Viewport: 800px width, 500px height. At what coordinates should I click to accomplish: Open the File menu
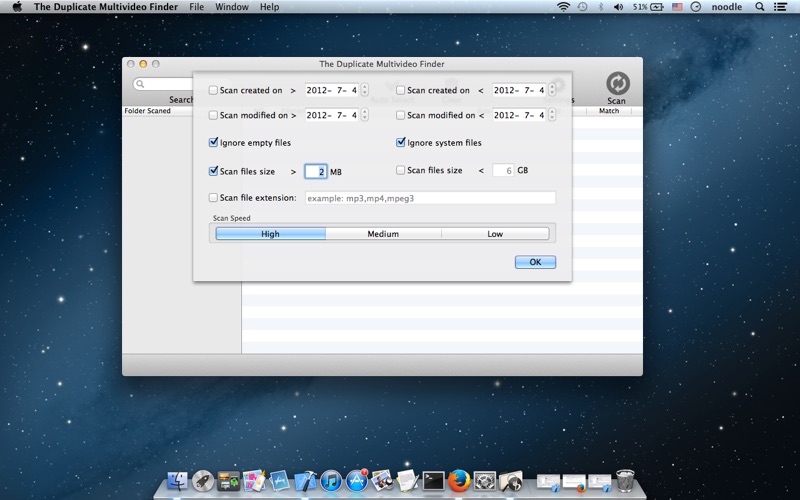[x=196, y=7]
